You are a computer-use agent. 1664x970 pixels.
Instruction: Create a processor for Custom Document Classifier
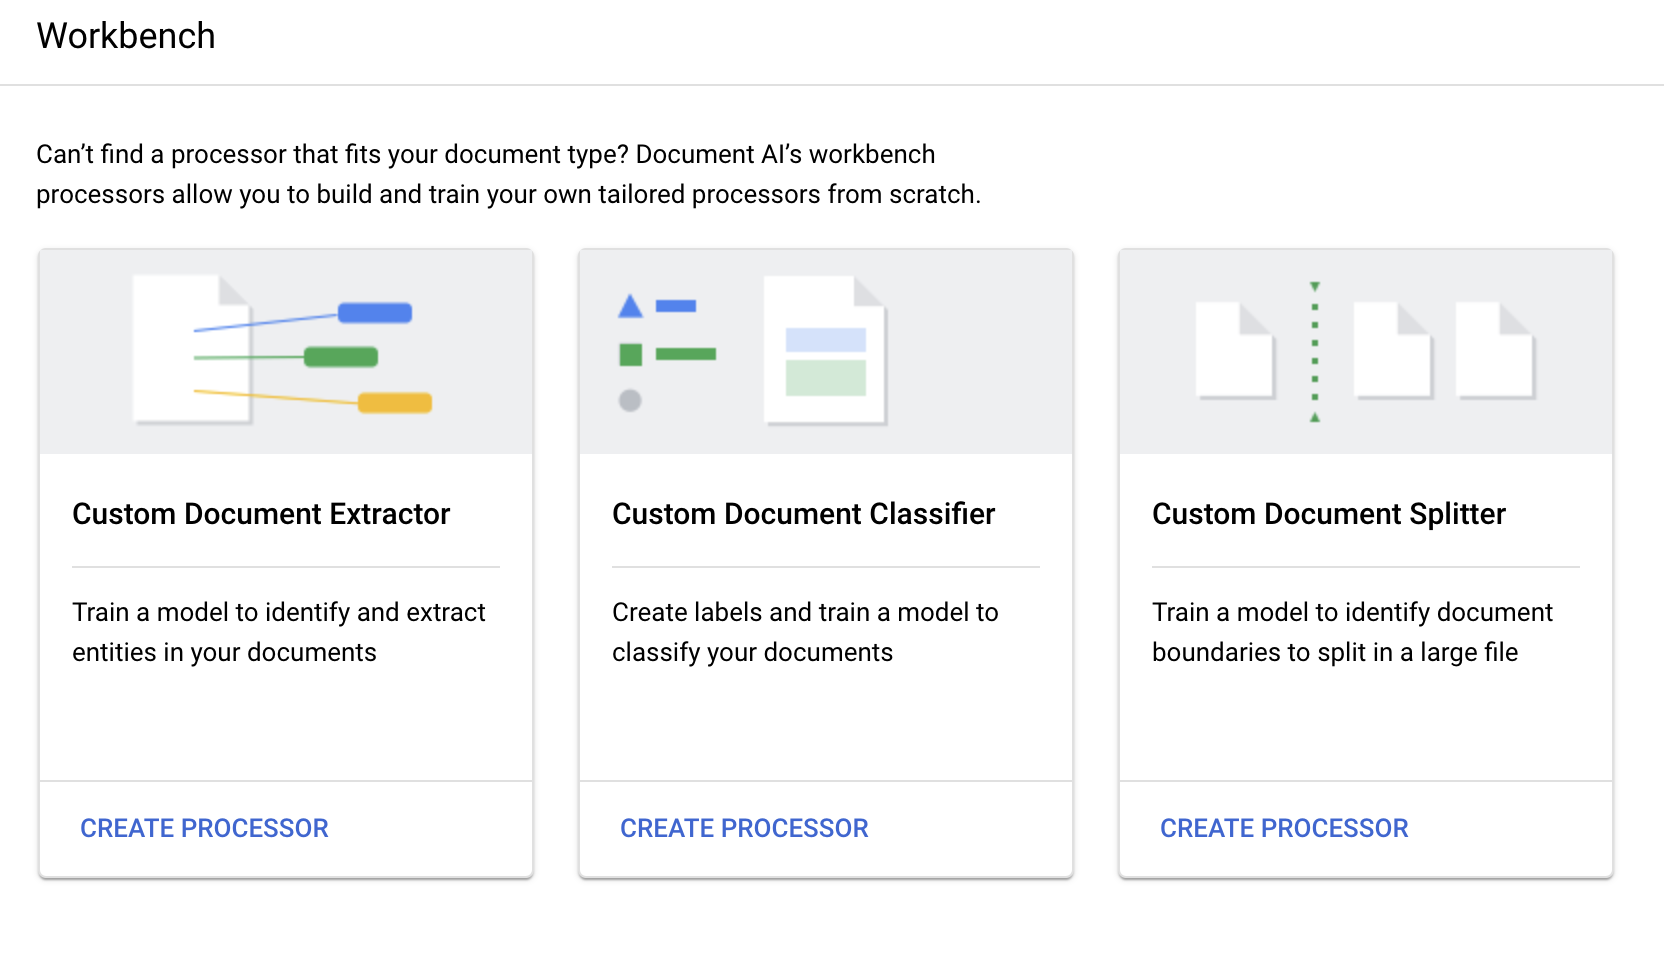click(x=744, y=828)
